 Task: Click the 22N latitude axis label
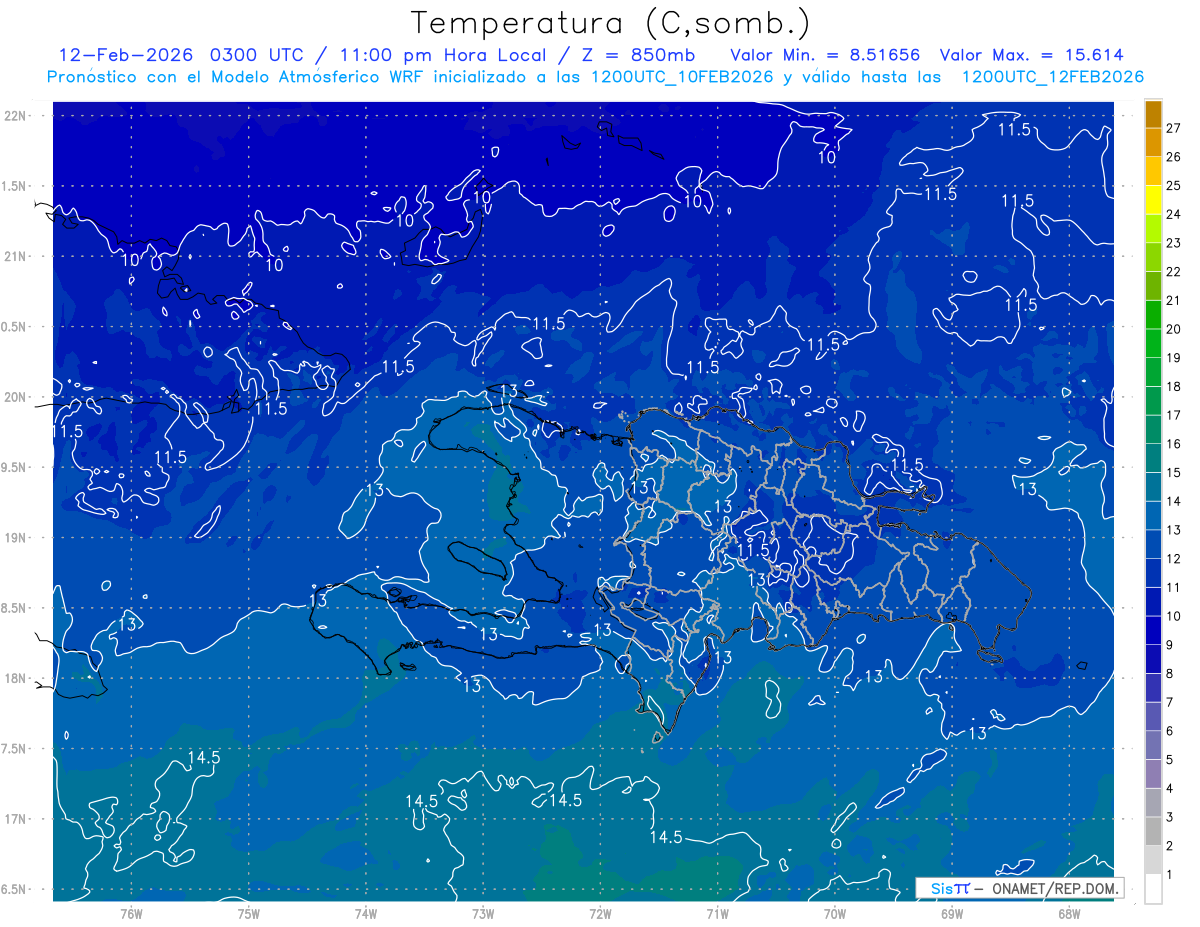(15, 116)
